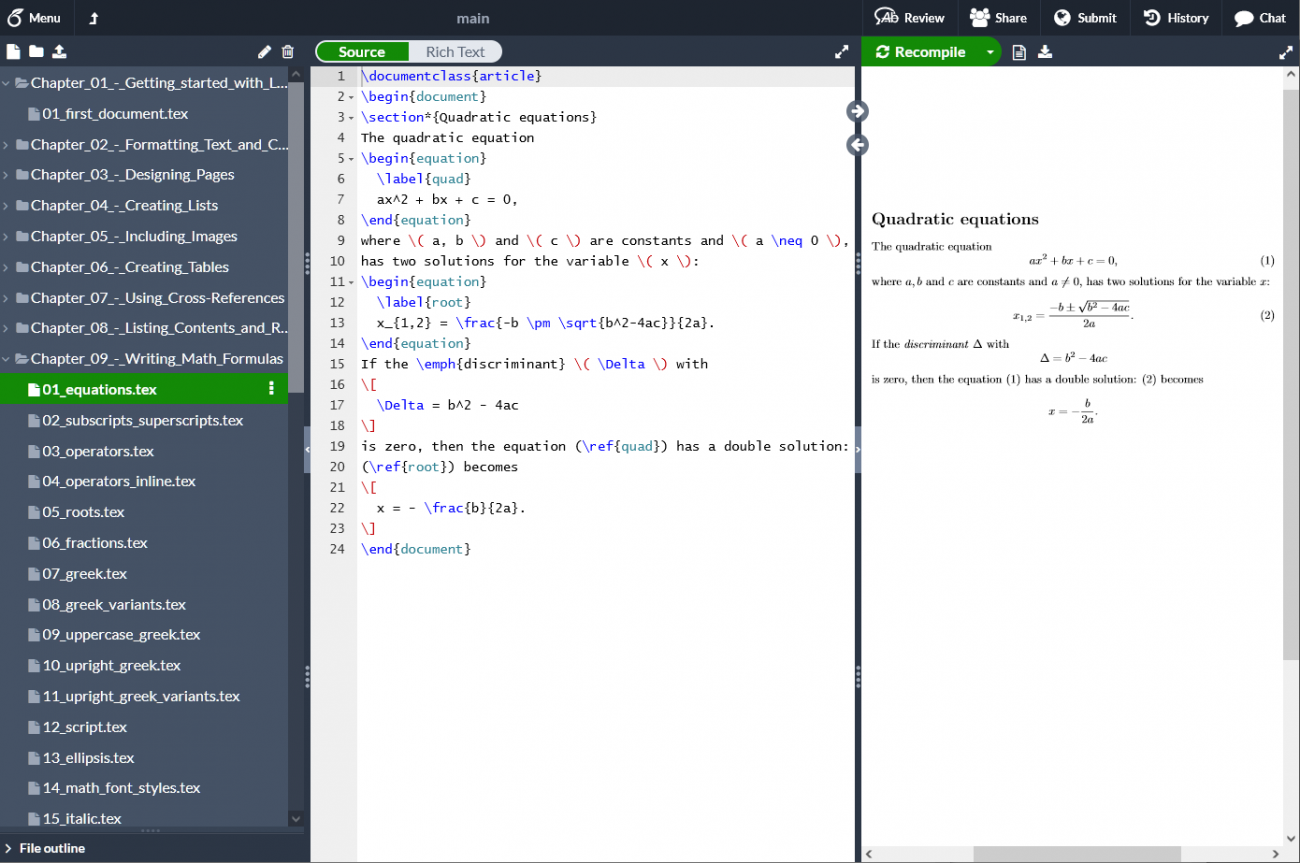Jump from code to PDF location

tap(857, 111)
